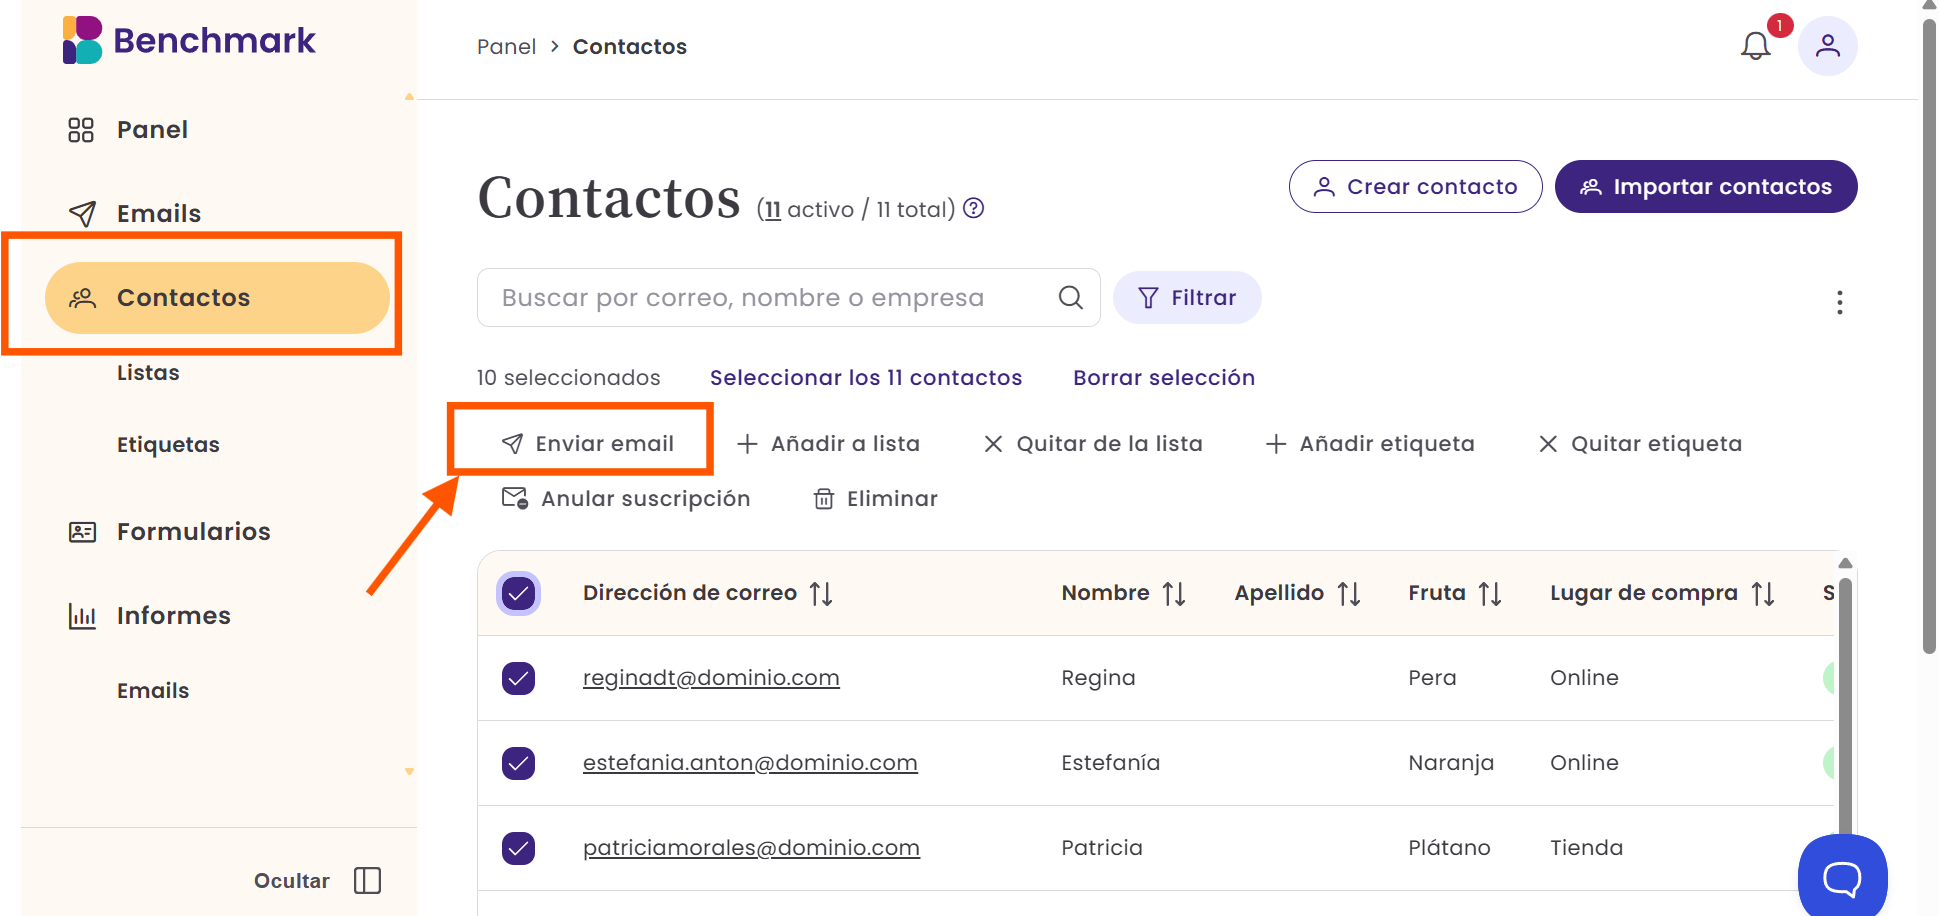This screenshot has width=1939, height=916.
Task: Click the sidebar collapse icon next to Ocultar
Action: [368, 880]
